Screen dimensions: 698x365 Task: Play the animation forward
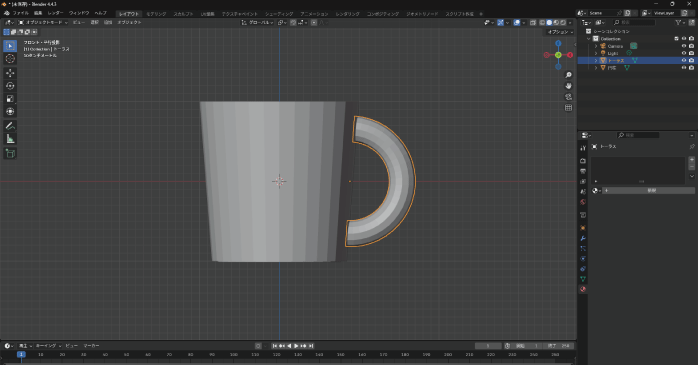(x=296, y=346)
